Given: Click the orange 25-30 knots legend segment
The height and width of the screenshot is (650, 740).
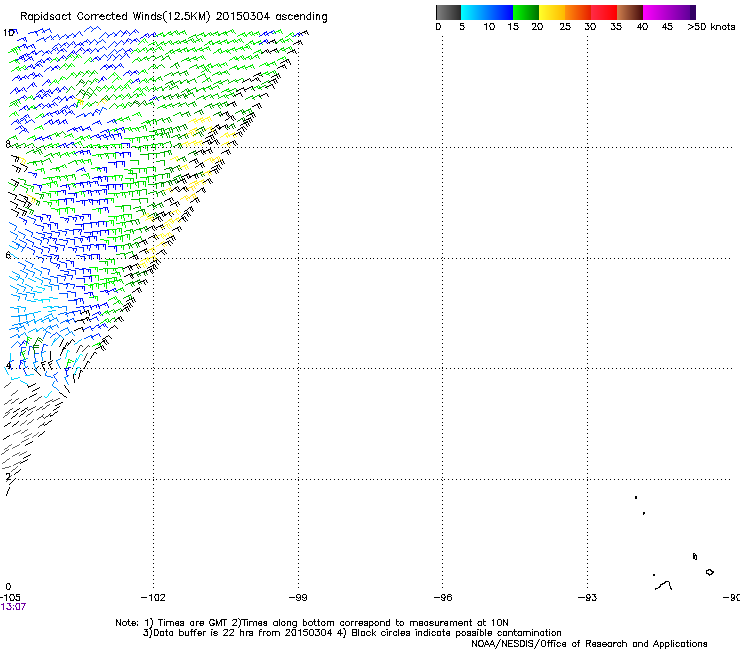Looking at the screenshot, I should 578,12.
